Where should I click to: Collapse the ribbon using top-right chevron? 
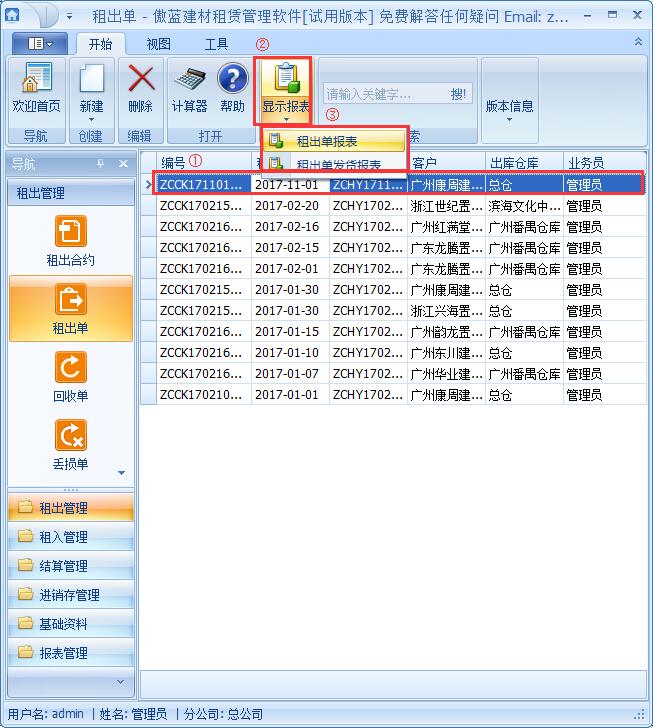tap(638, 42)
